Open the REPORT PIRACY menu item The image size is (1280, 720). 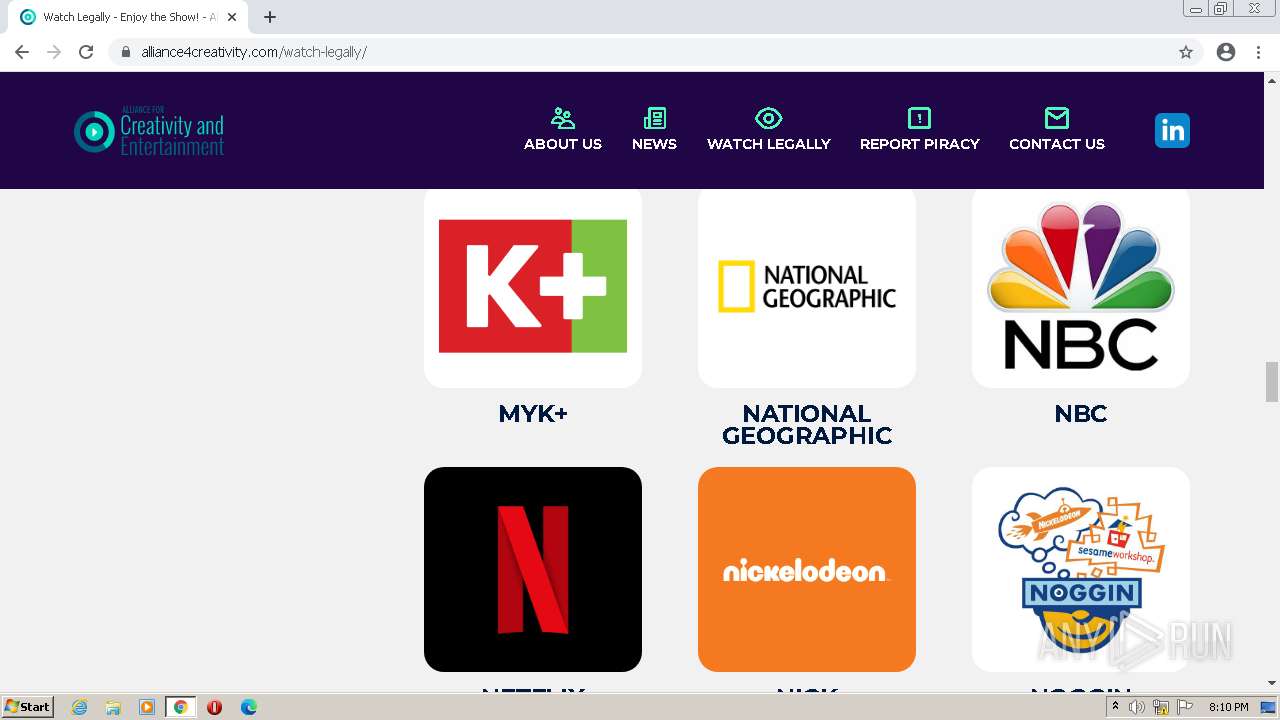tap(920, 144)
